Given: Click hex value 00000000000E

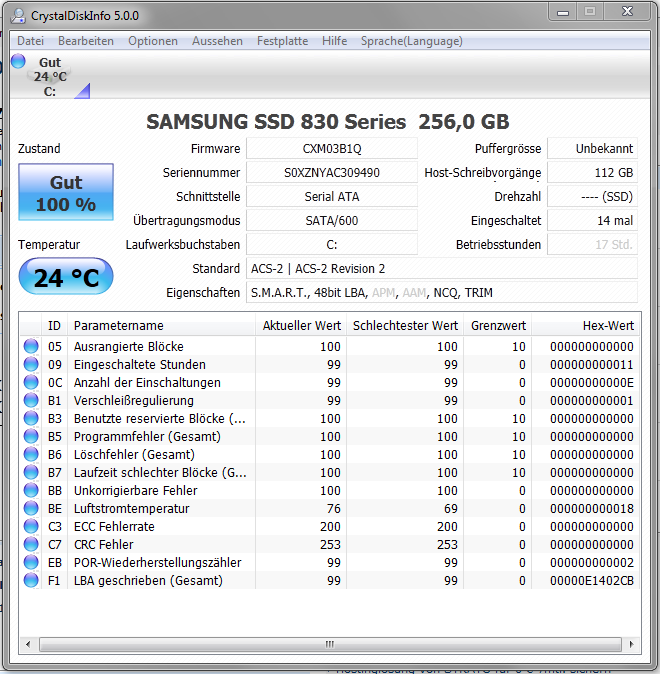Looking at the screenshot, I should [x=592, y=382].
